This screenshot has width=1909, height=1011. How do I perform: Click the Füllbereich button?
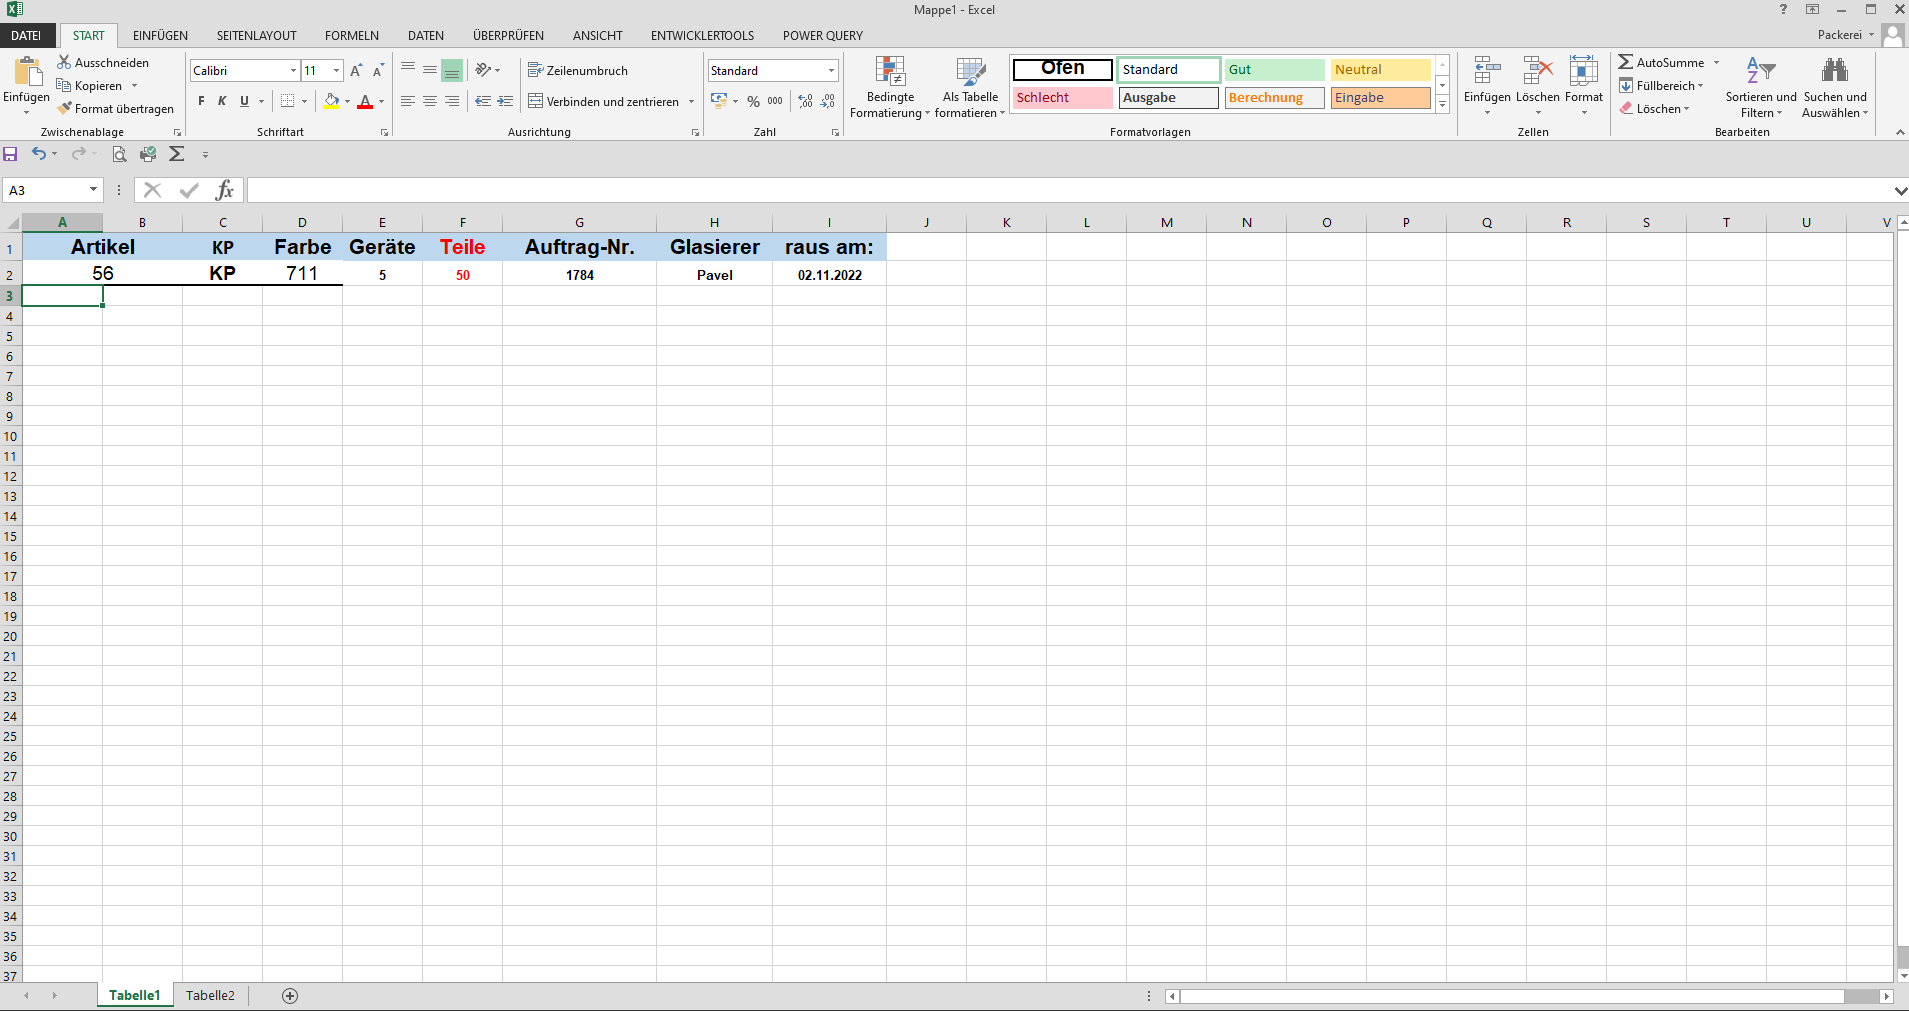point(1661,85)
